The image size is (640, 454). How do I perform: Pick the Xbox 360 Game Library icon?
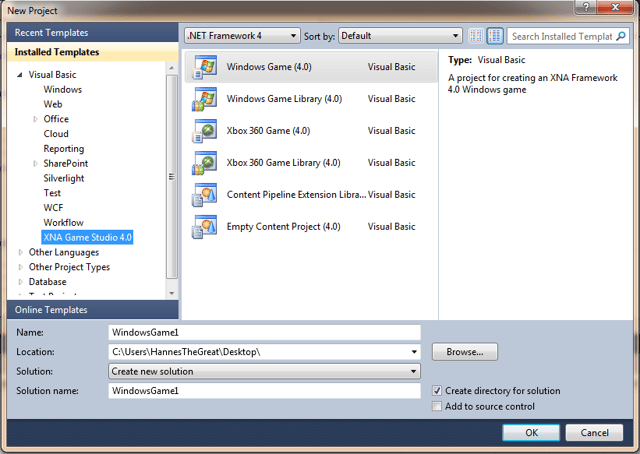[205, 162]
